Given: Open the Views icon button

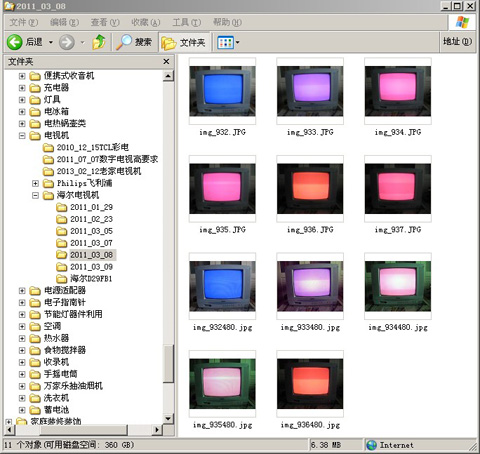Looking at the screenshot, I should 226,43.
